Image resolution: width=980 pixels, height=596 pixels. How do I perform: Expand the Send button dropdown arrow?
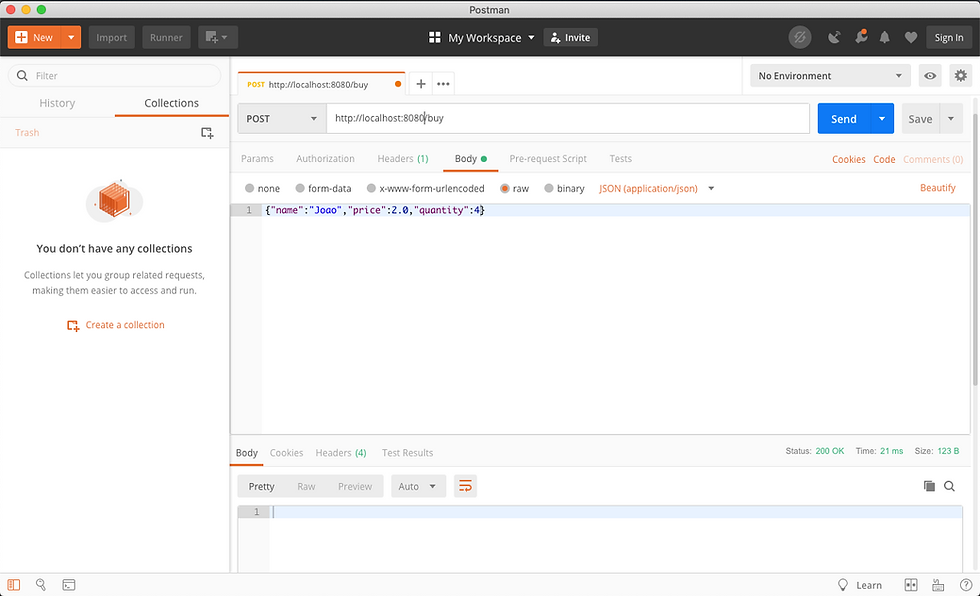pyautogui.click(x=882, y=119)
